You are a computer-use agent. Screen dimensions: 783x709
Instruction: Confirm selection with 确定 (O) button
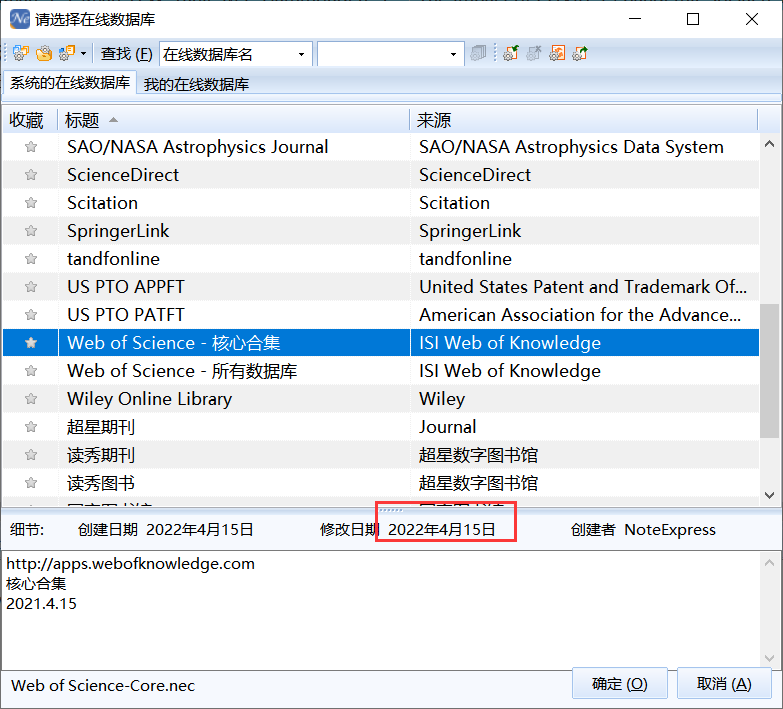[619, 684]
